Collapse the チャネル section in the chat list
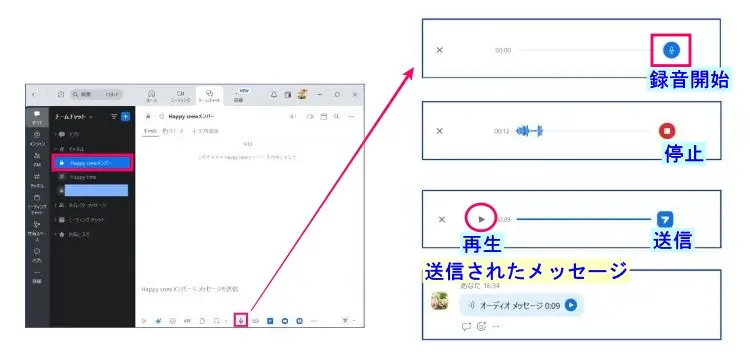The width and height of the screenshot is (750, 360). click(x=70, y=149)
